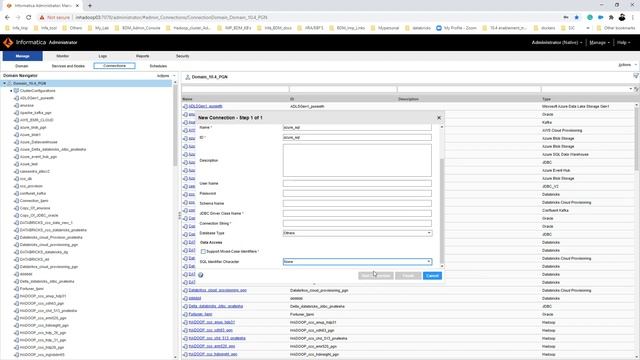Click the ClusterConfigurations folder icon

pyautogui.click(x=16, y=91)
